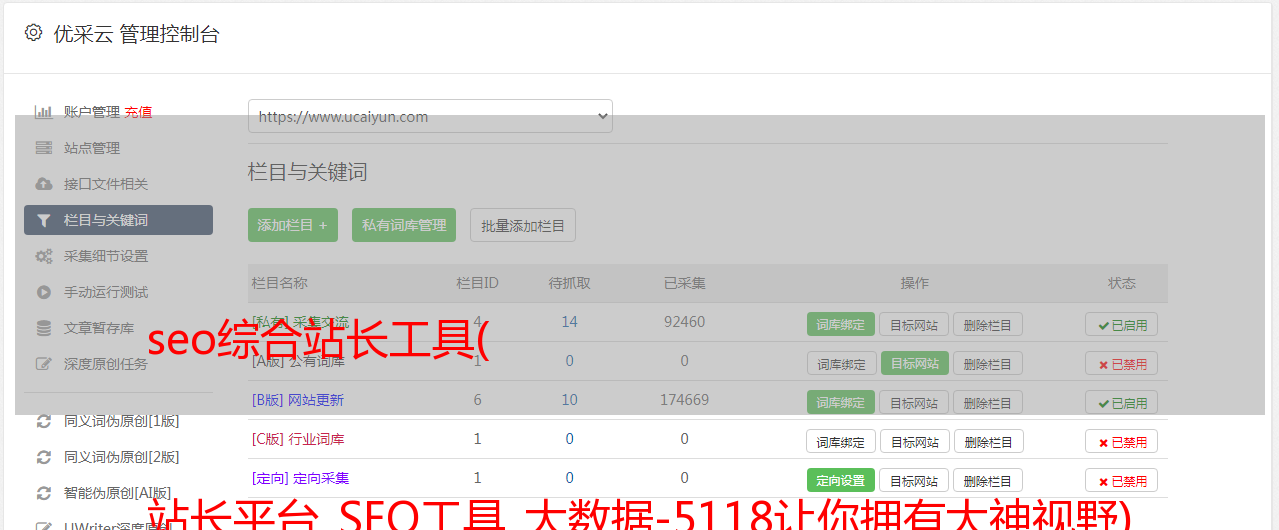1279x530 pixels.
Task: Click the 已采集 column header
Action: pos(684,283)
